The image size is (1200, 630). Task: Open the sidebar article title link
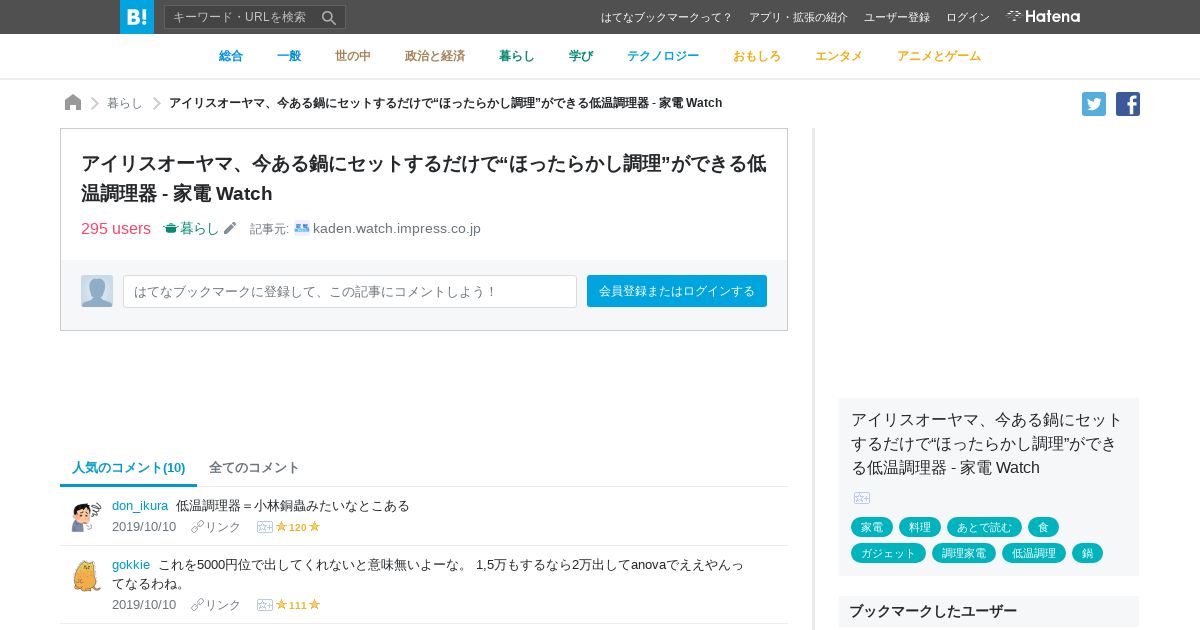point(987,443)
